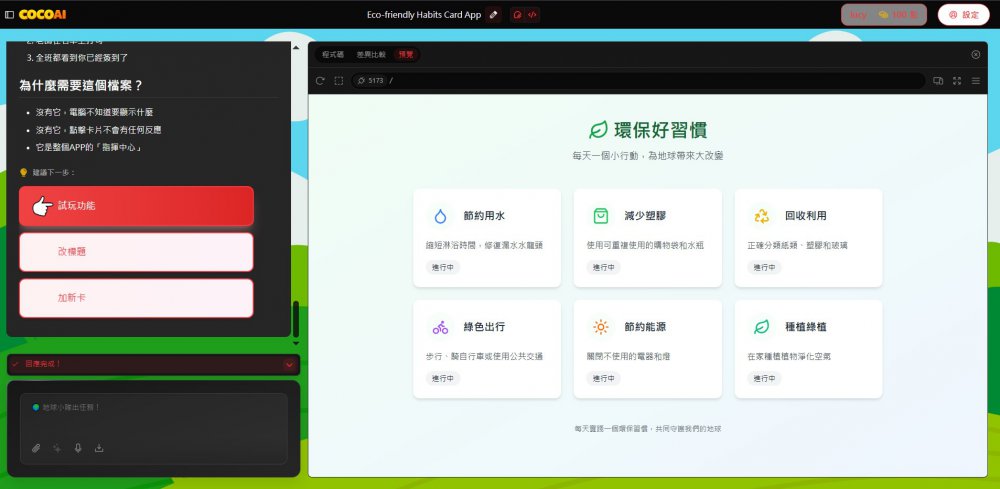Open fullscreen preview mode icon

[957, 81]
